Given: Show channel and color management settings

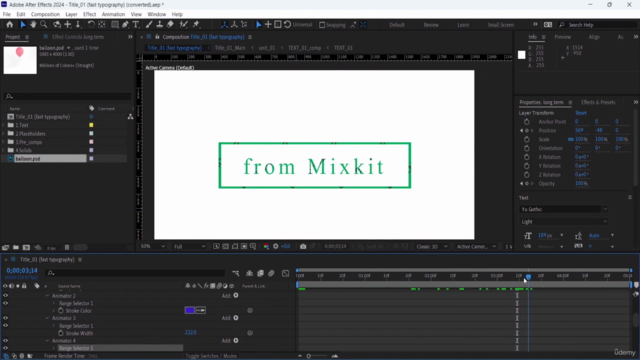Looking at the screenshot, I should pyautogui.click(x=266, y=247).
